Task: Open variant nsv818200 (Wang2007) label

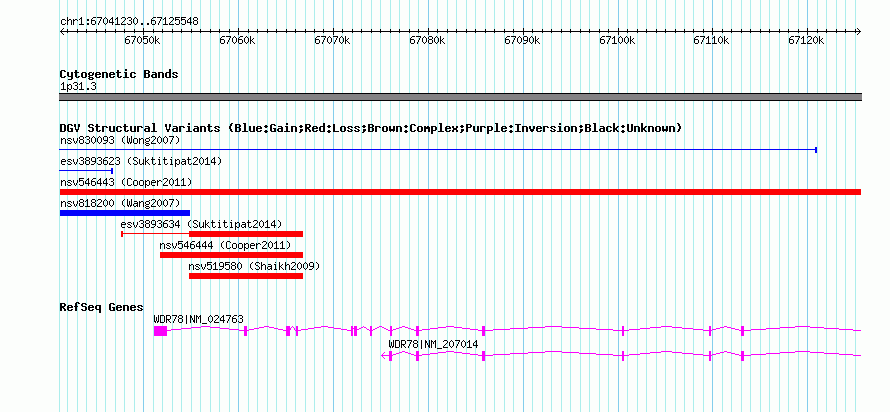Action: [x=120, y=203]
